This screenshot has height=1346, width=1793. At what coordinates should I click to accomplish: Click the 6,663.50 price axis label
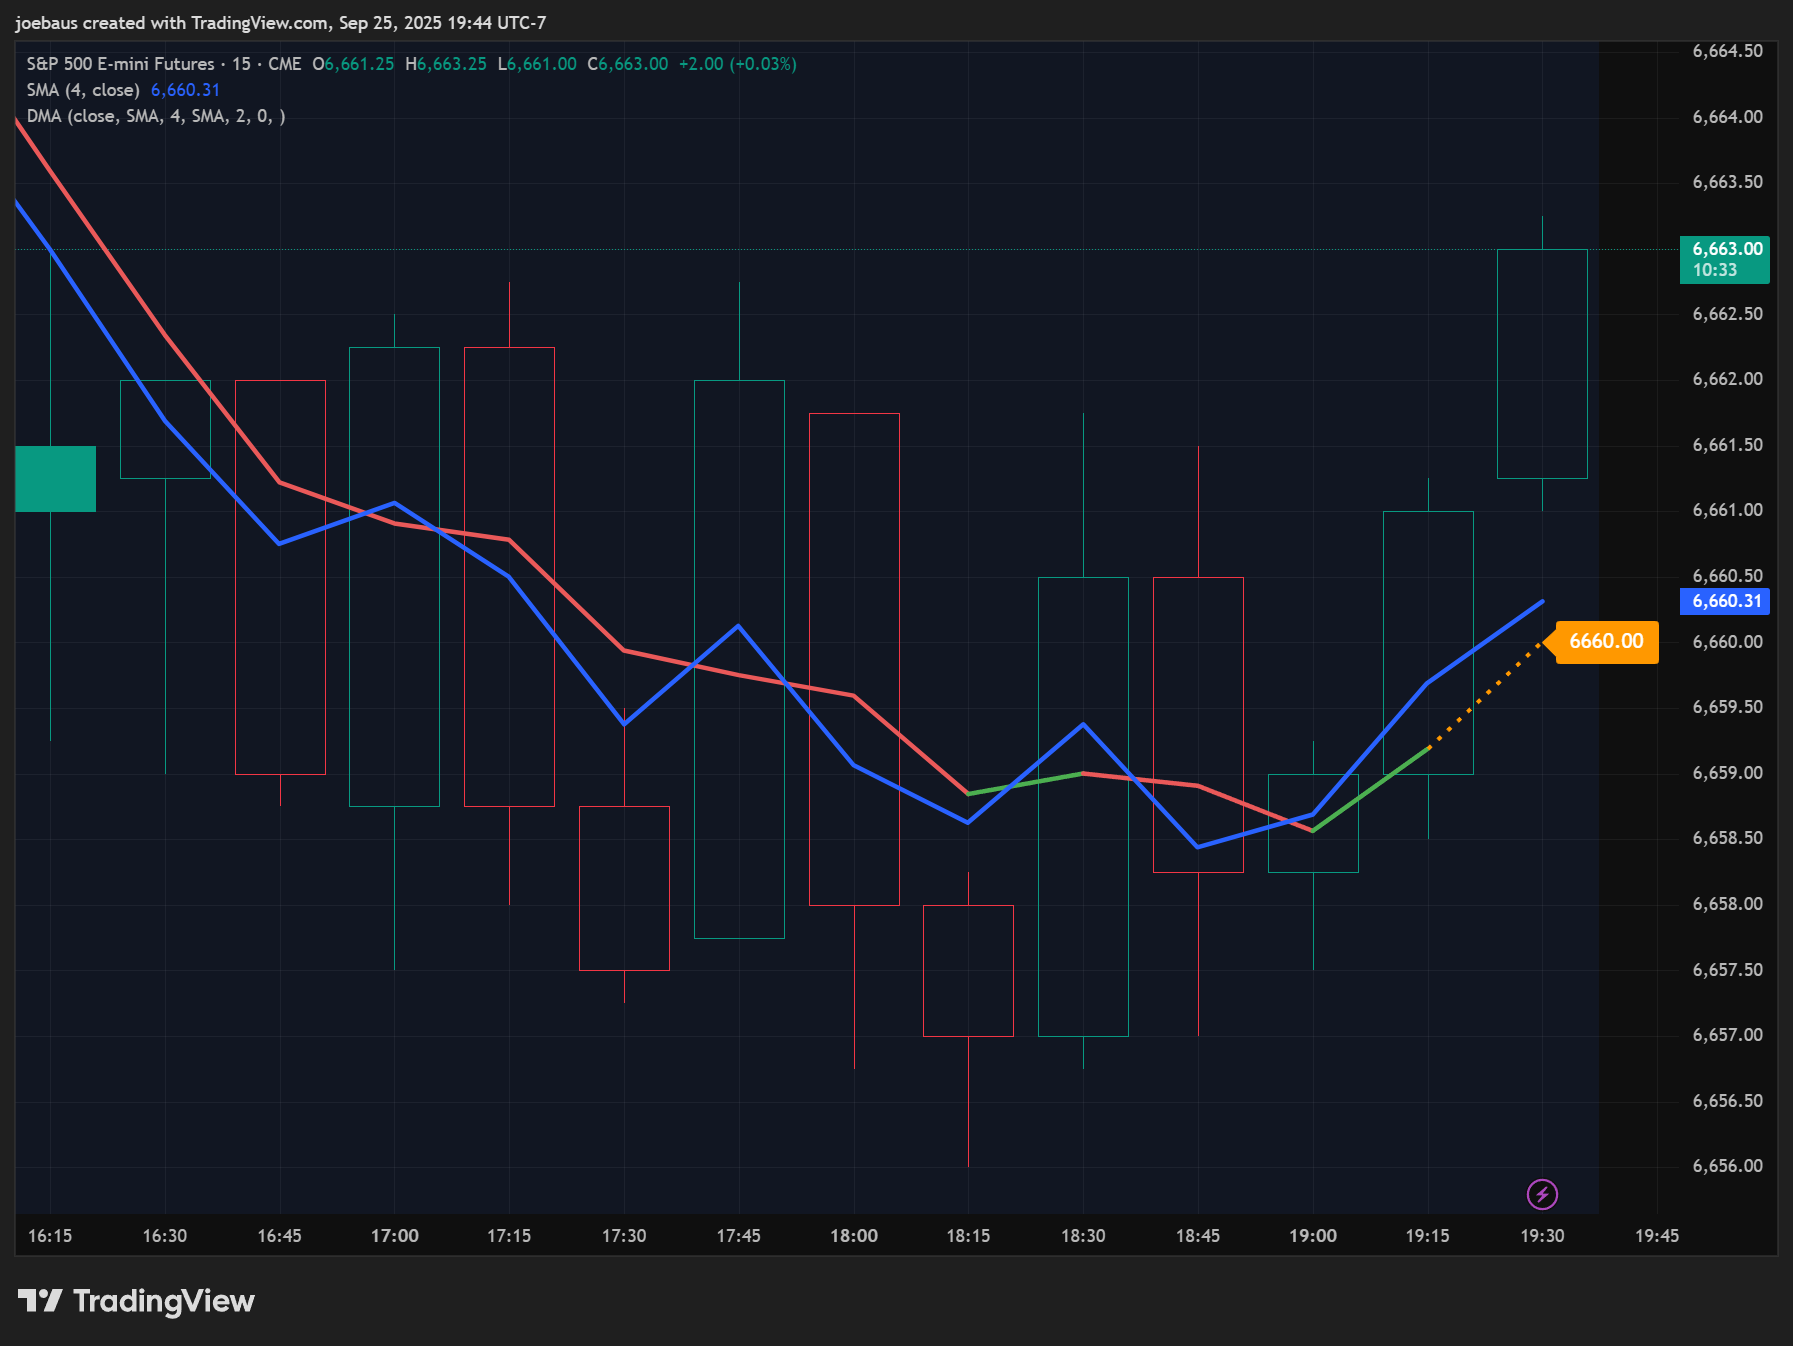[1727, 182]
